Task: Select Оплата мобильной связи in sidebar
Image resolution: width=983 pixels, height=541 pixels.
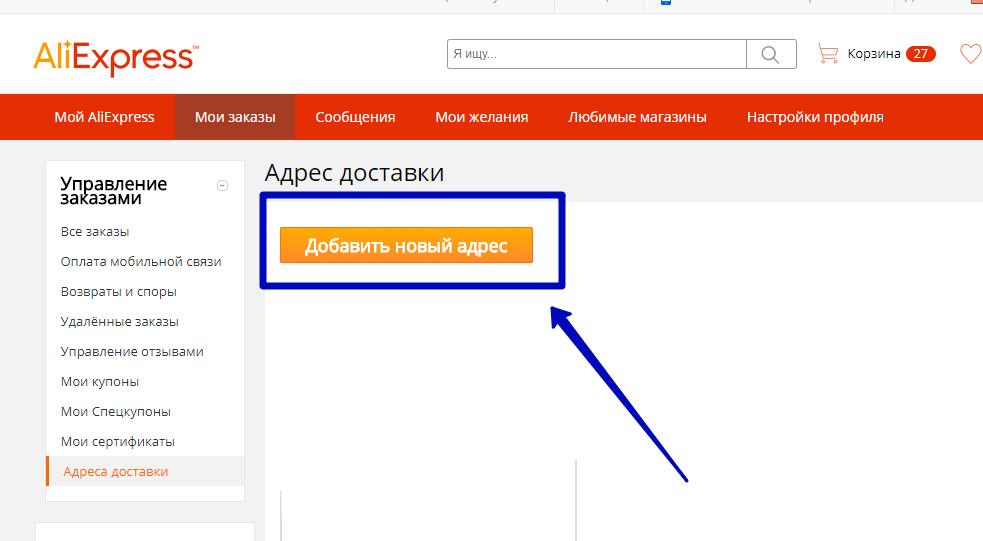Action: tap(141, 262)
